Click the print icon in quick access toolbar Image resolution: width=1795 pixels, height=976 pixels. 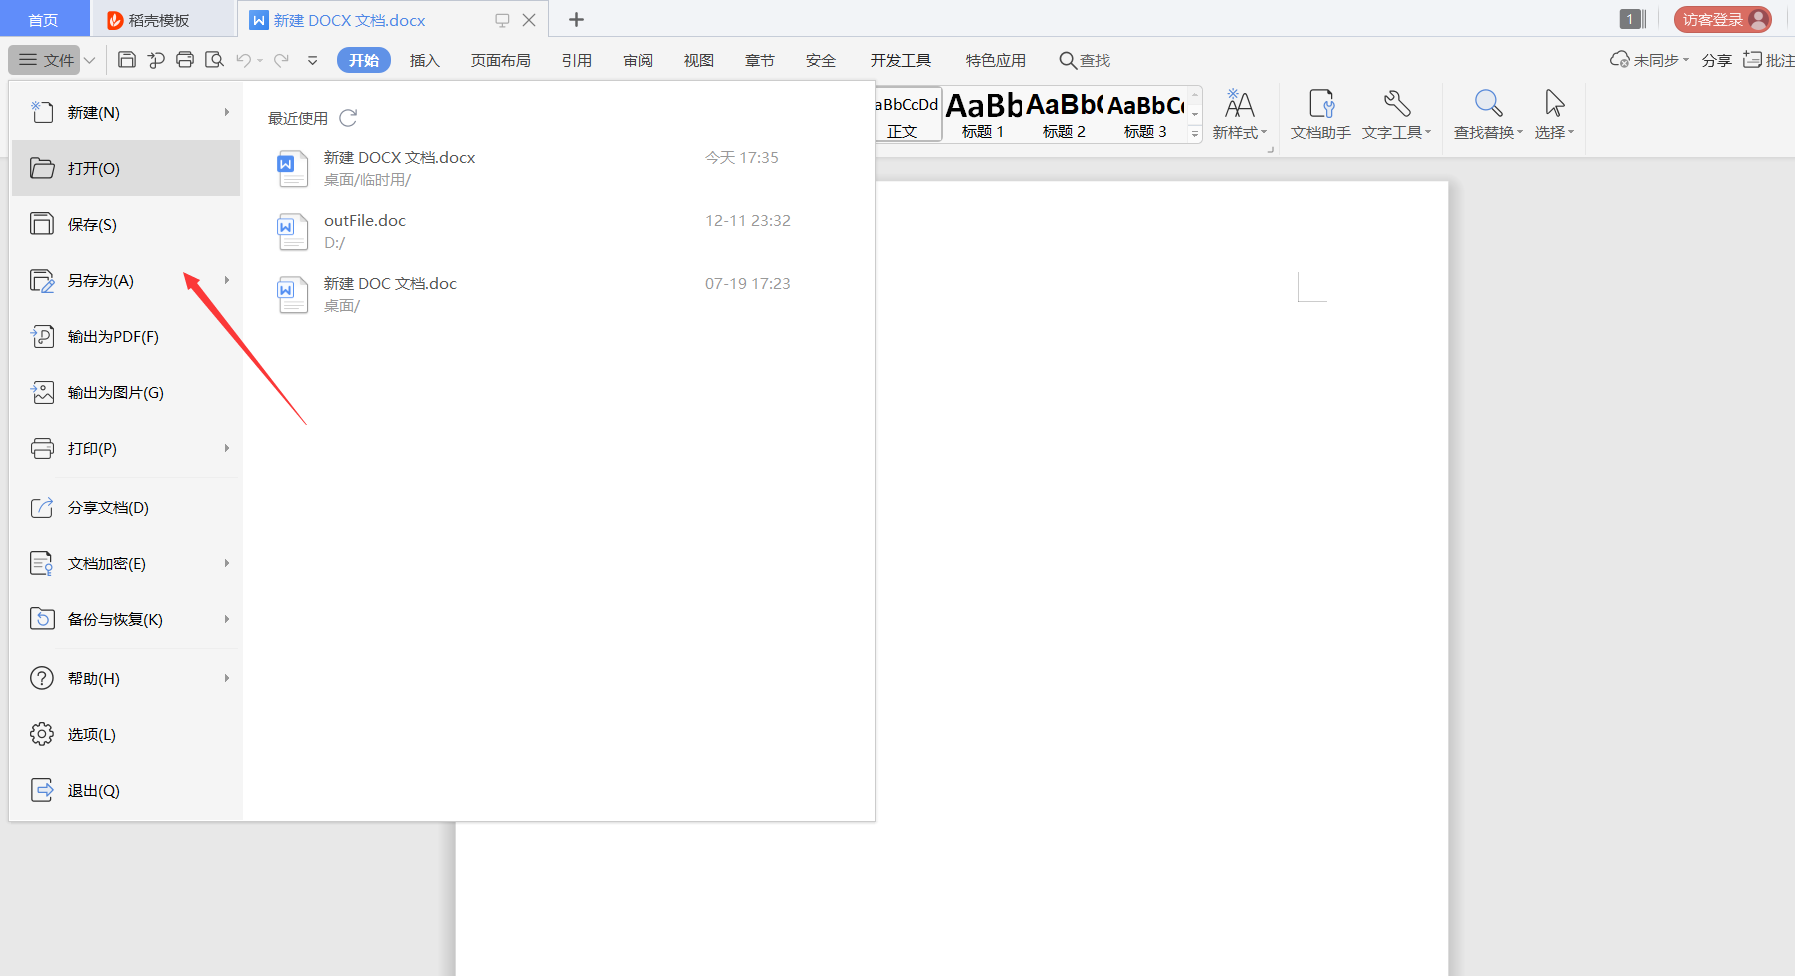coord(185,60)
